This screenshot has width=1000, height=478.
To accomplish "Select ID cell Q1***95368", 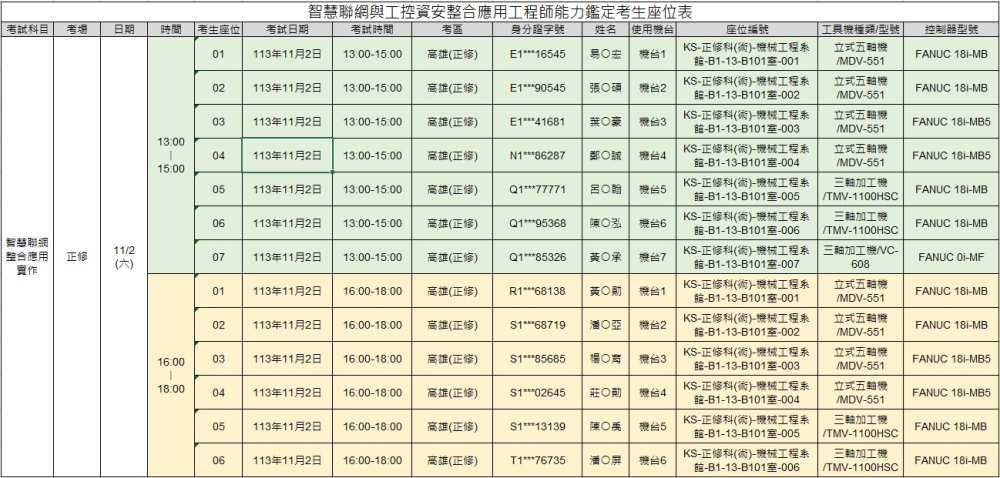I will click(538, 223).
